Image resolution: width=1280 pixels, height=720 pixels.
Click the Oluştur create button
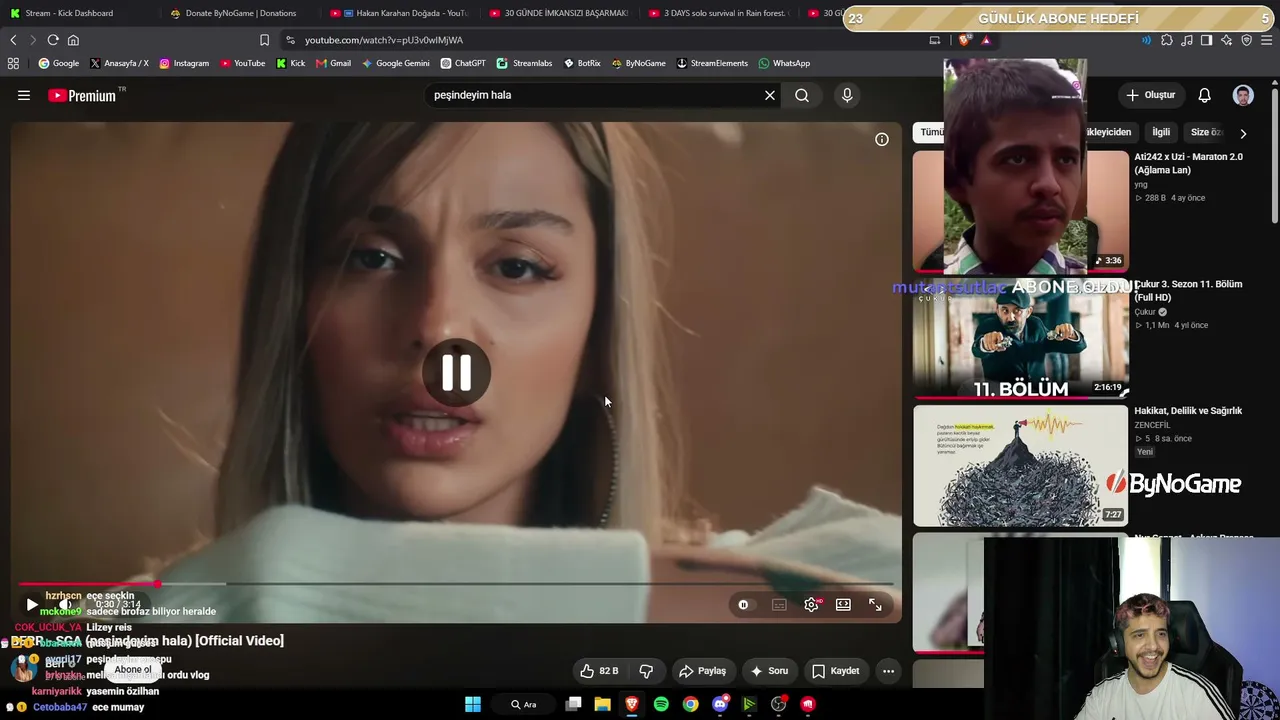click(x=1150, y=95)
